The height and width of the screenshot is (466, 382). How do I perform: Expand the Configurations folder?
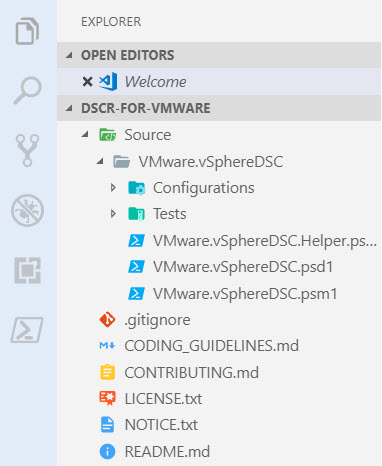click(x=113, y=188)
